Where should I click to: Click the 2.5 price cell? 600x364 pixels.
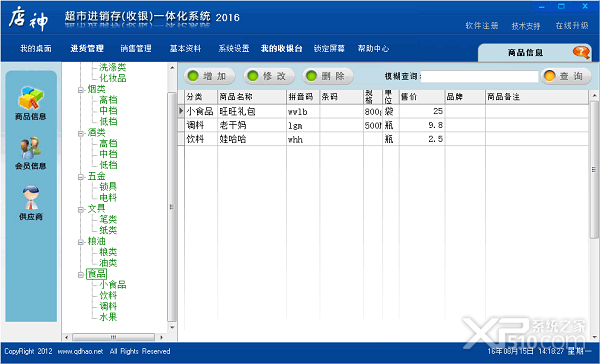coord(422,139)
